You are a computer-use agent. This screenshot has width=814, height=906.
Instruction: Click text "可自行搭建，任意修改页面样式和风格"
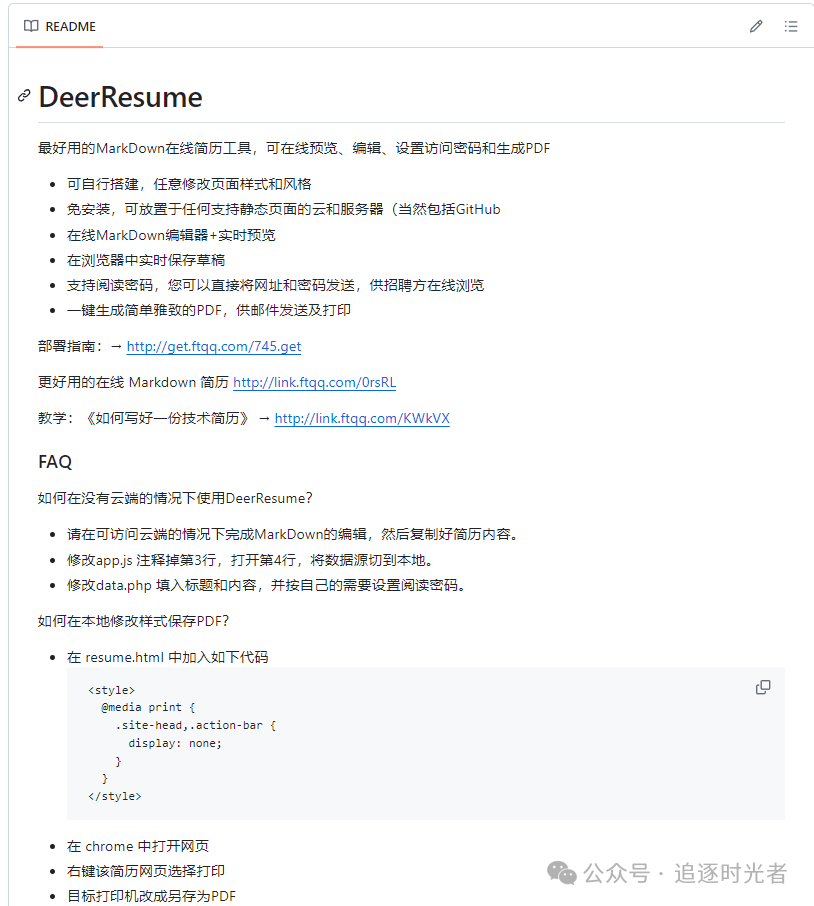click(x=189, y=184)
